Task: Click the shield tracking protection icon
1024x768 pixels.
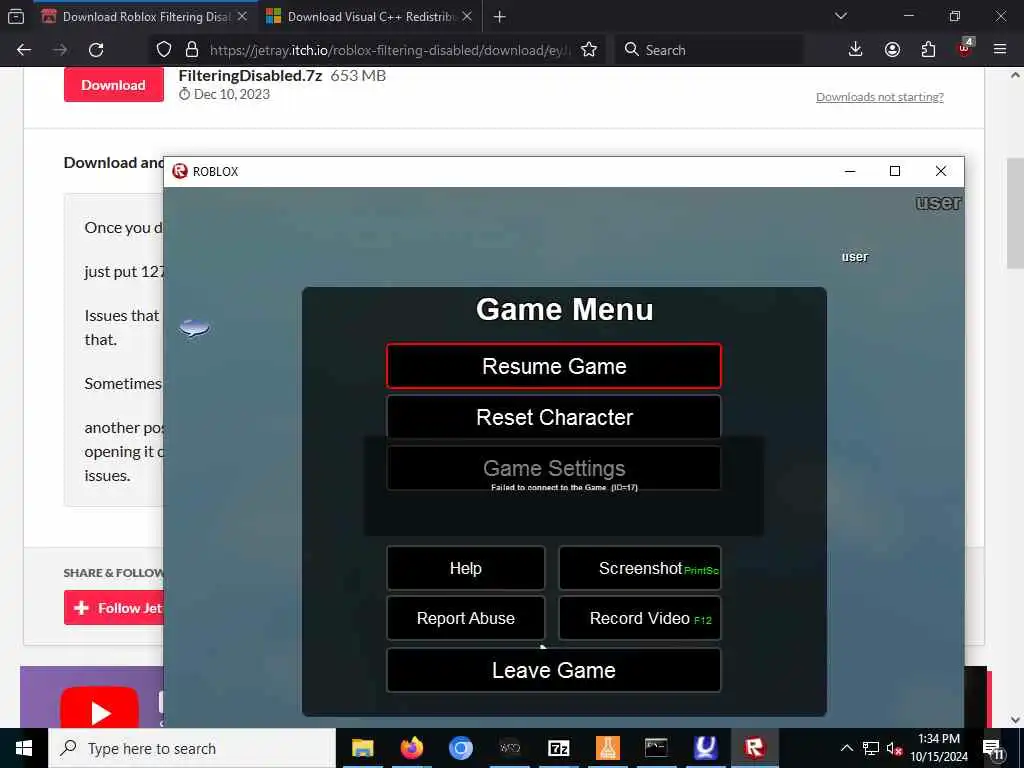Action: 164,50
